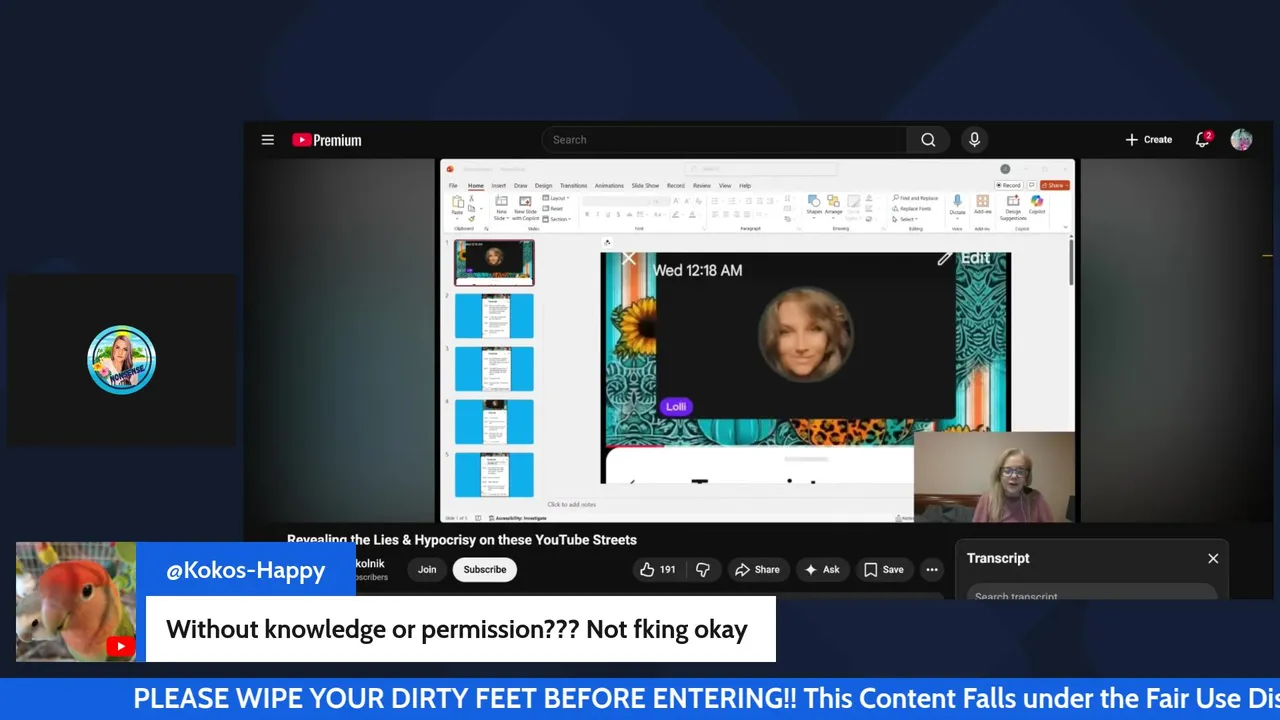Open the YouTube hamburger guide menu

(267, 140)
